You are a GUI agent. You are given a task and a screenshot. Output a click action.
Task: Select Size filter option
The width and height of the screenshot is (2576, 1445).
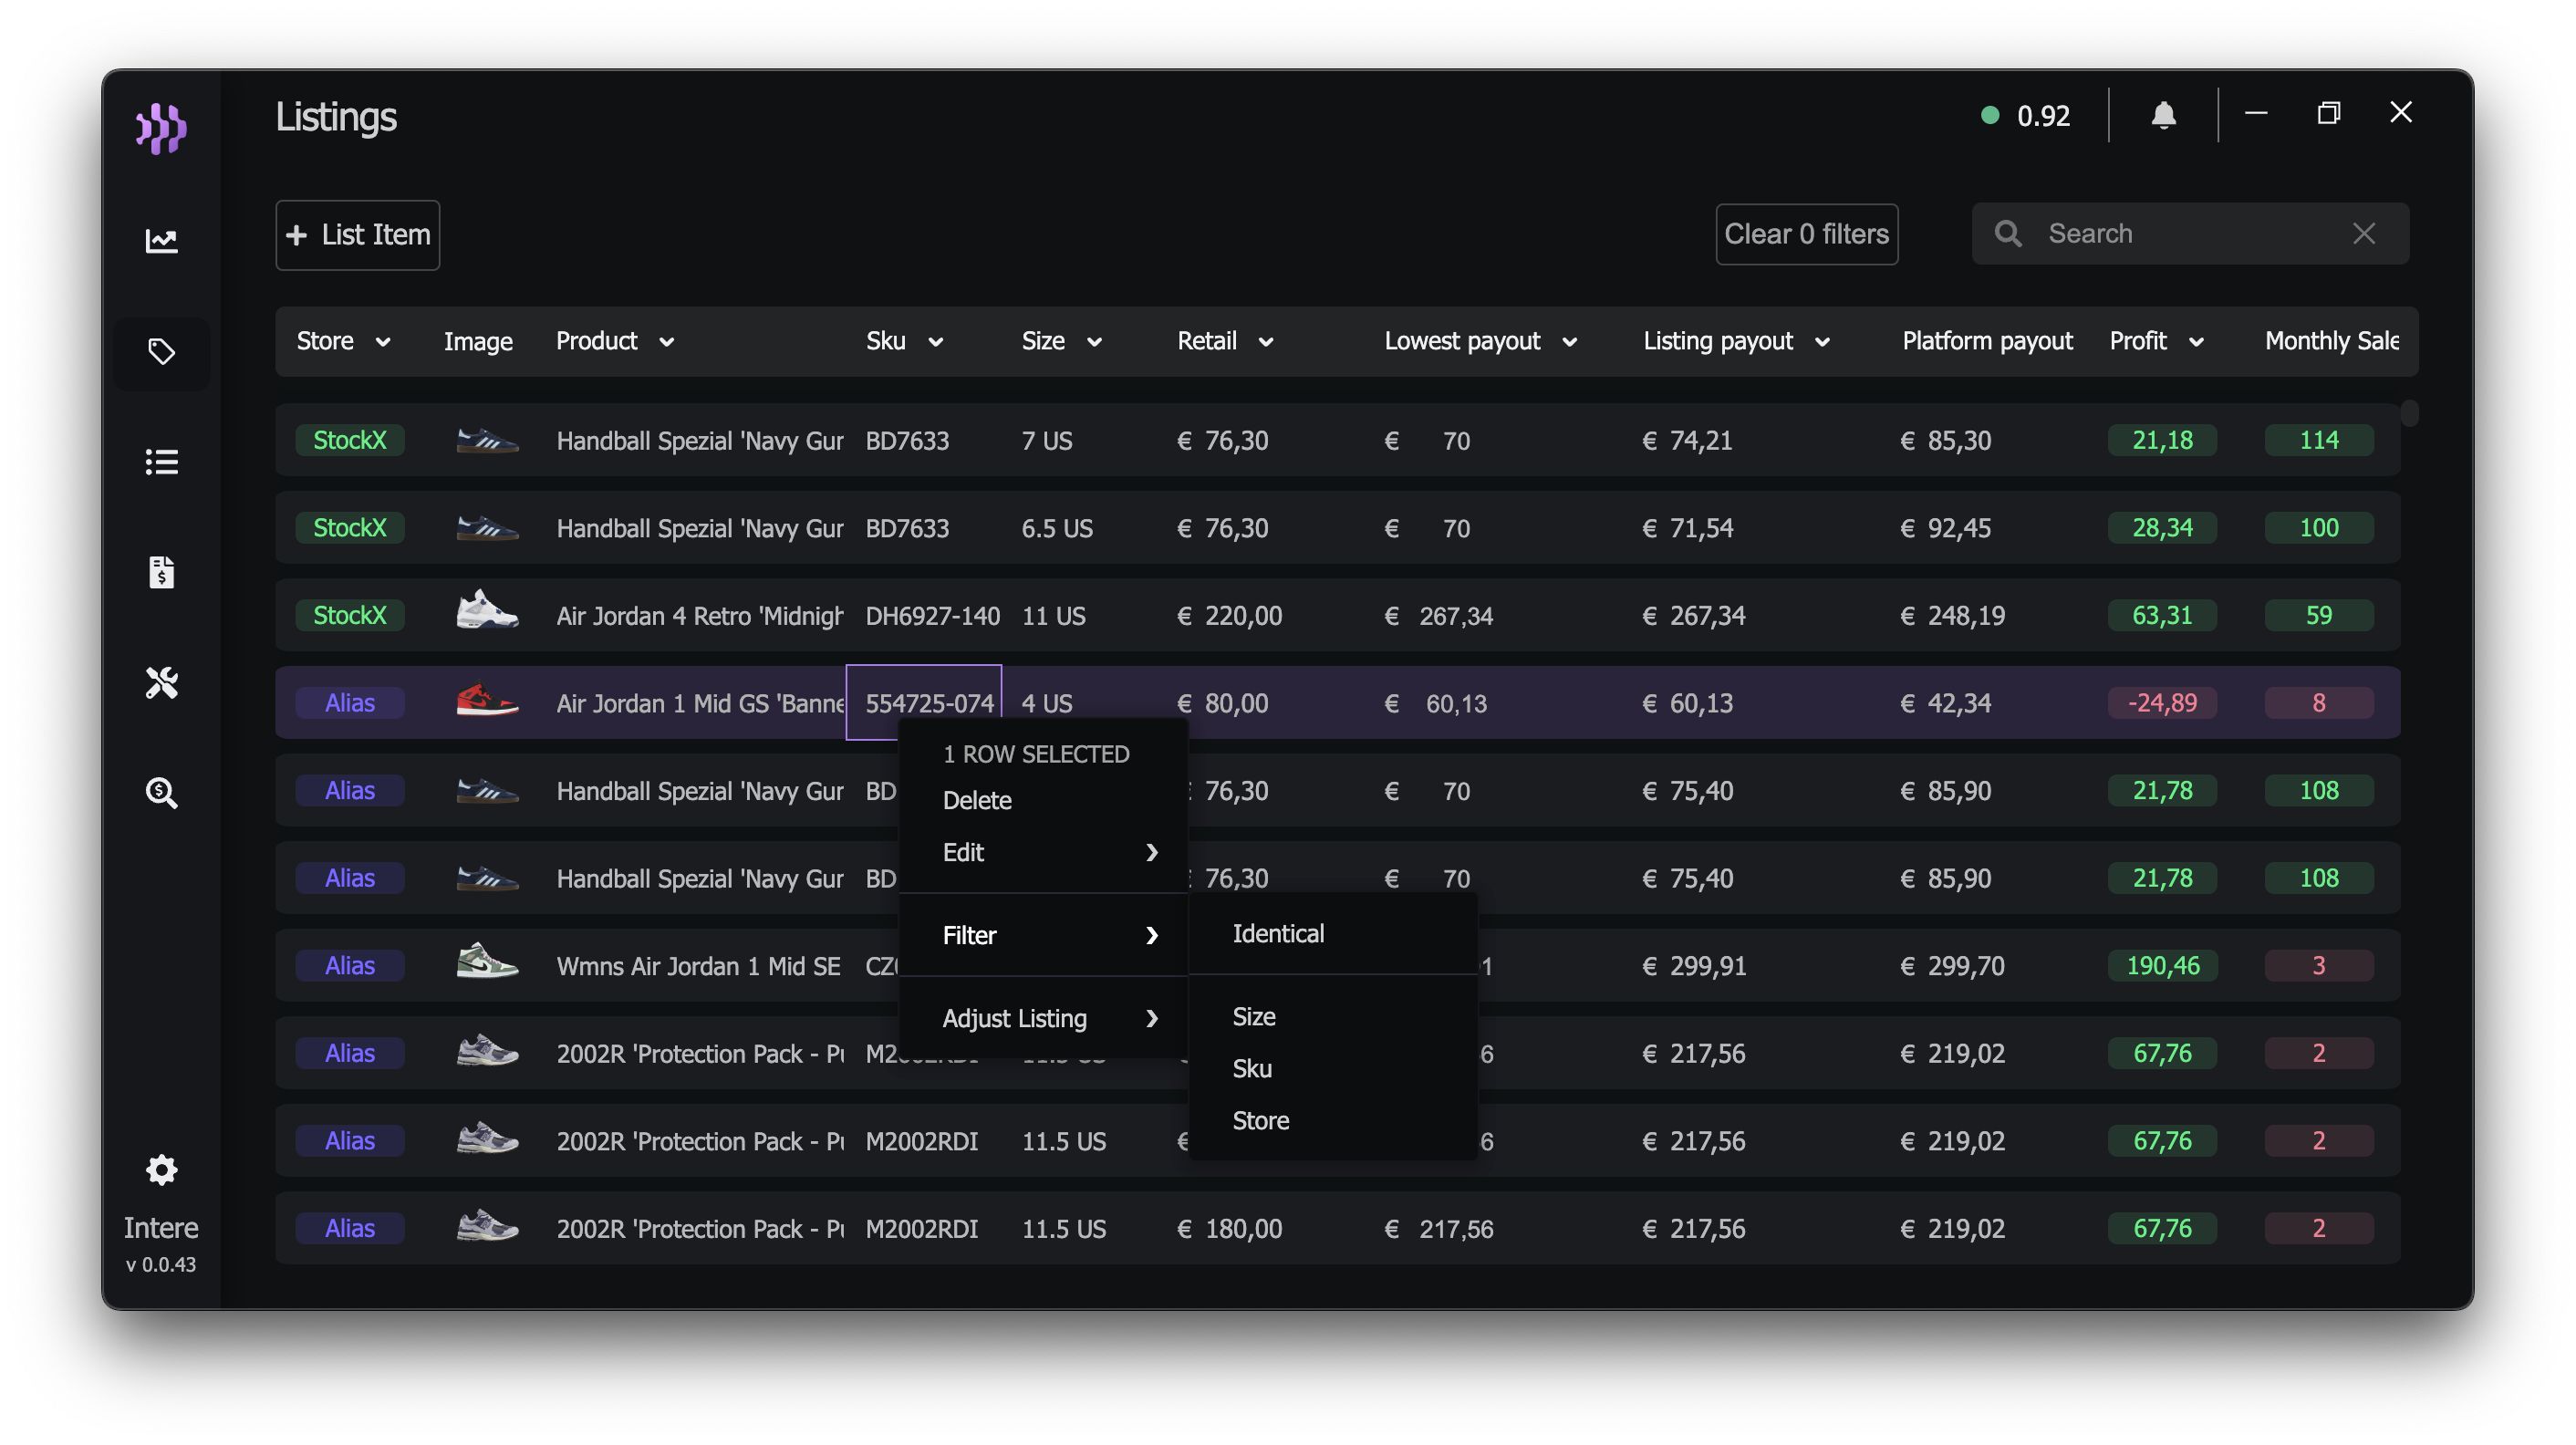pos(1333,1016)
